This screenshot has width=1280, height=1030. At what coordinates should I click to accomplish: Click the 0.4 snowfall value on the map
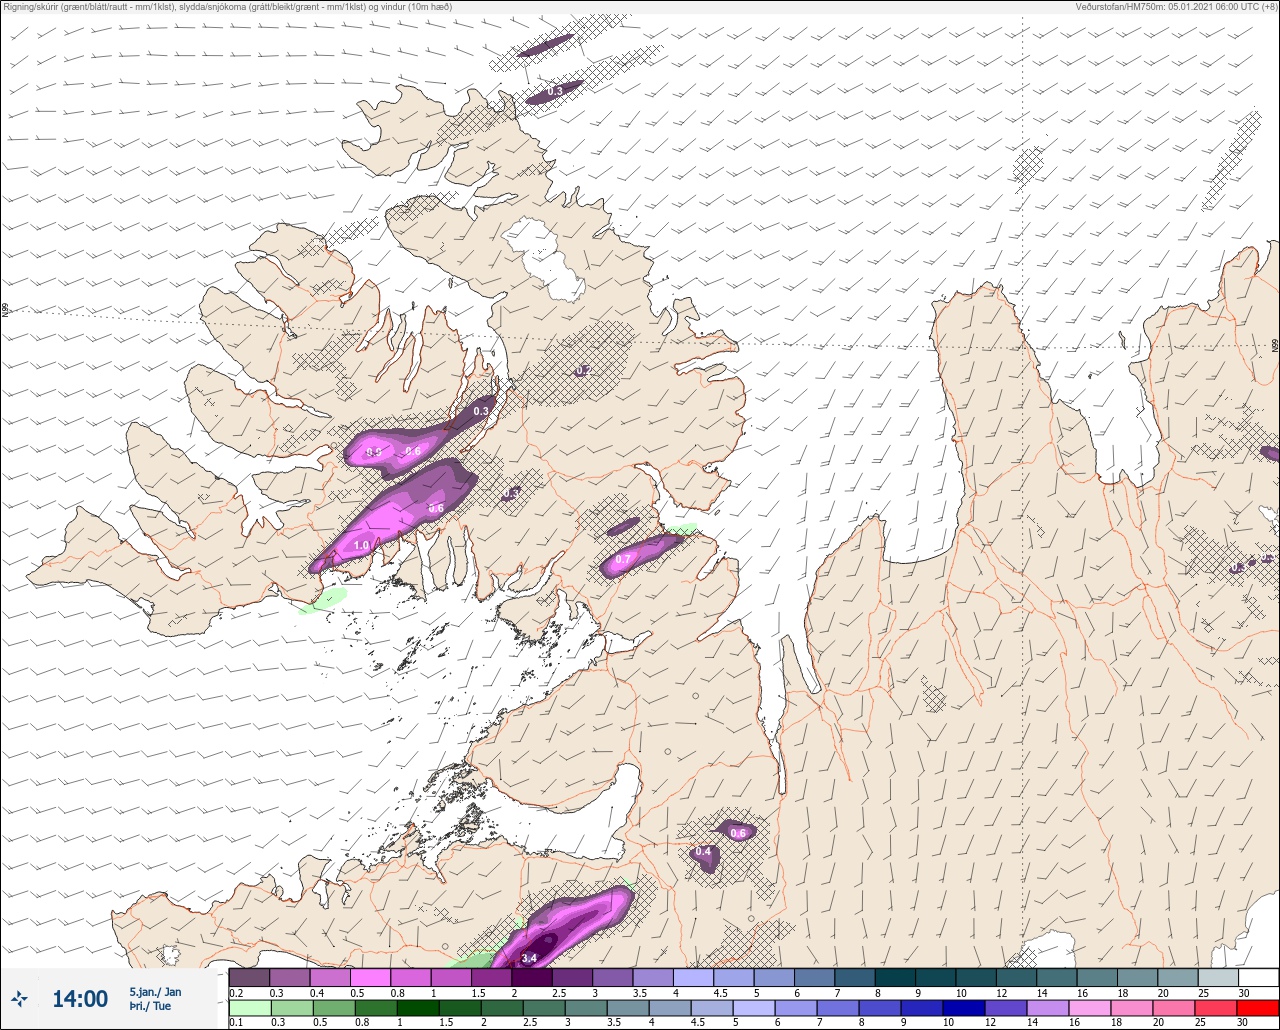click(x=703, y=852)
